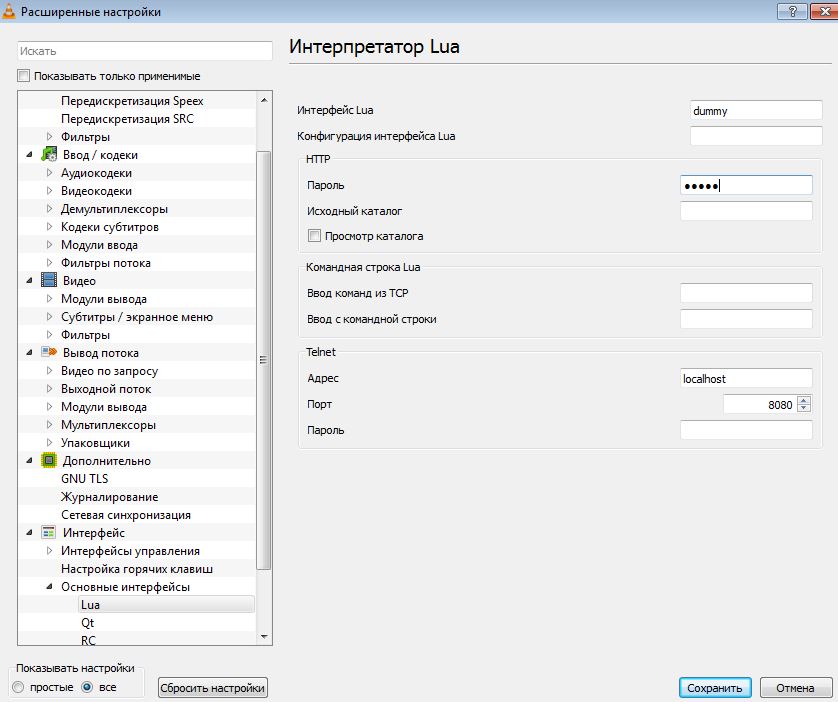
Task: Click the Искать search field
Action: point(145,51)
